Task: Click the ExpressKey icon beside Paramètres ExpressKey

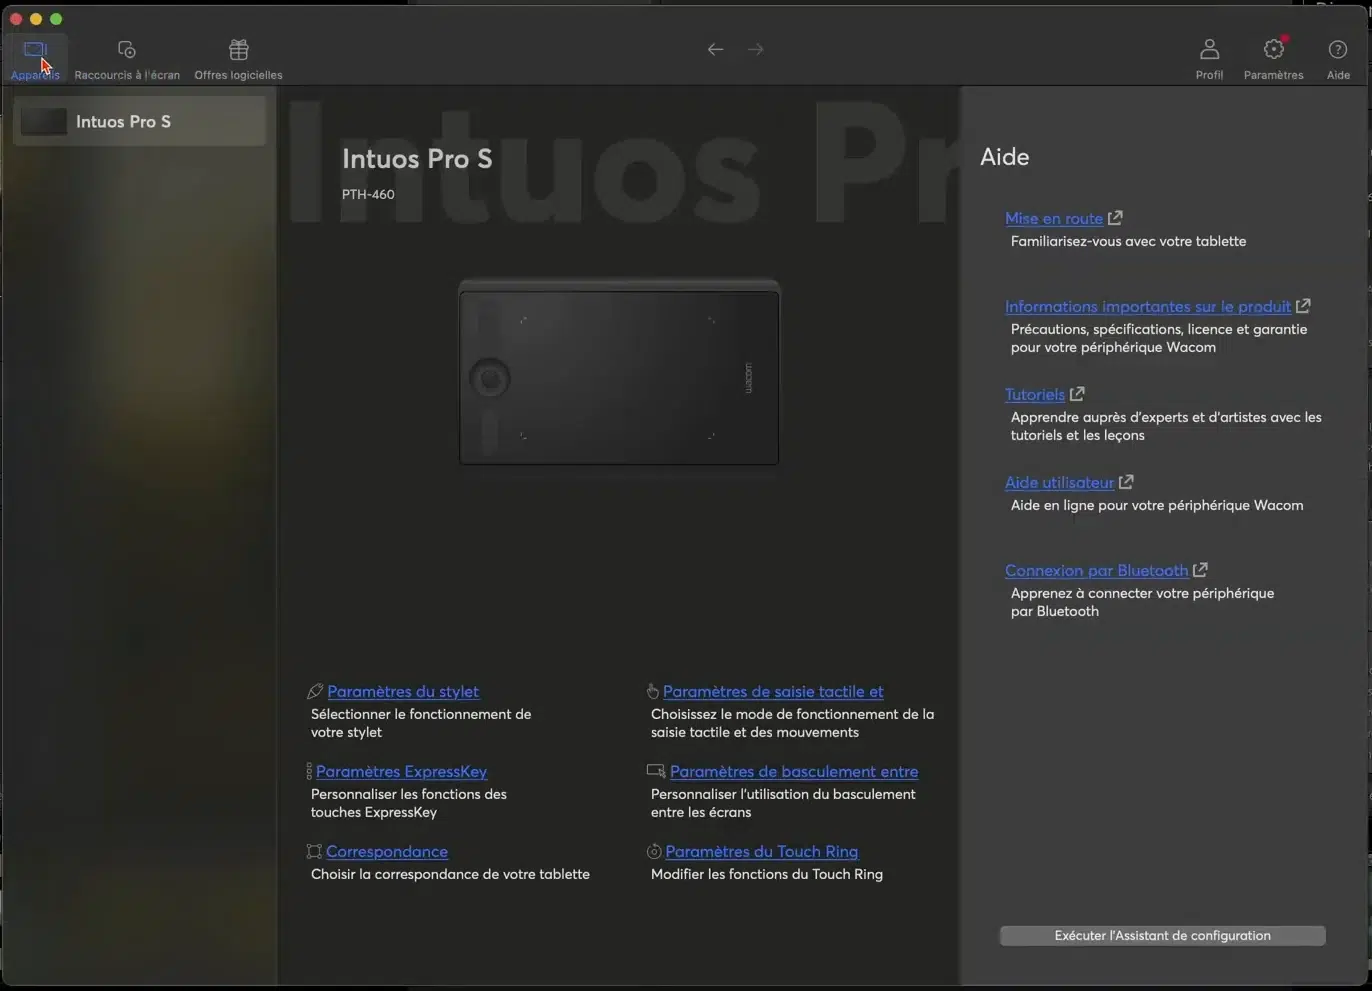Action: pos(309,771)
